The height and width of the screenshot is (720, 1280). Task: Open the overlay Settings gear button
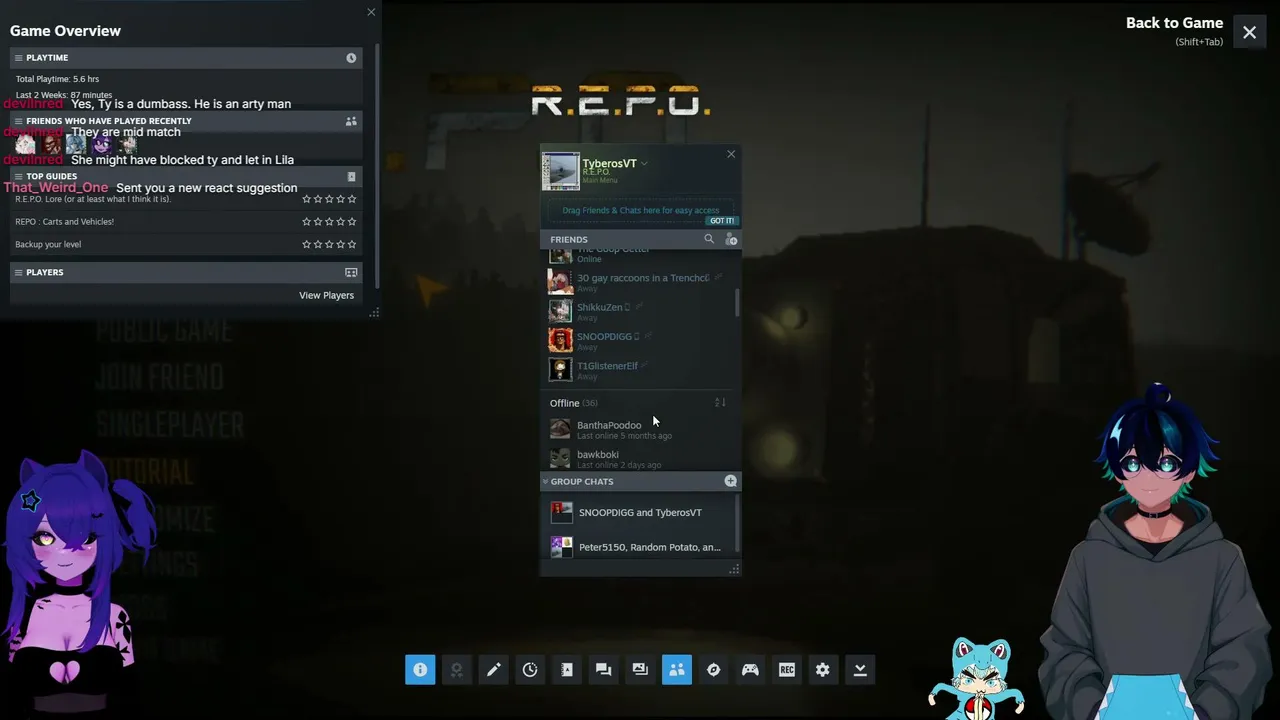click(823, 670)
